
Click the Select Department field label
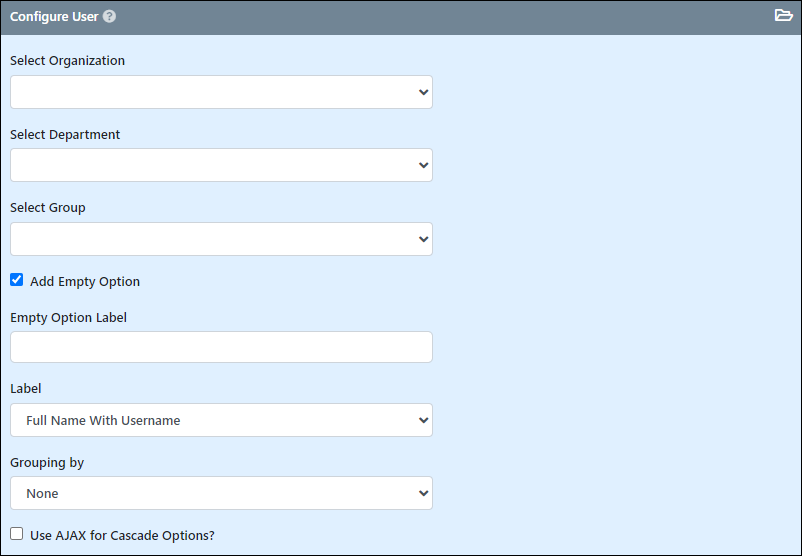click(65, 135)
